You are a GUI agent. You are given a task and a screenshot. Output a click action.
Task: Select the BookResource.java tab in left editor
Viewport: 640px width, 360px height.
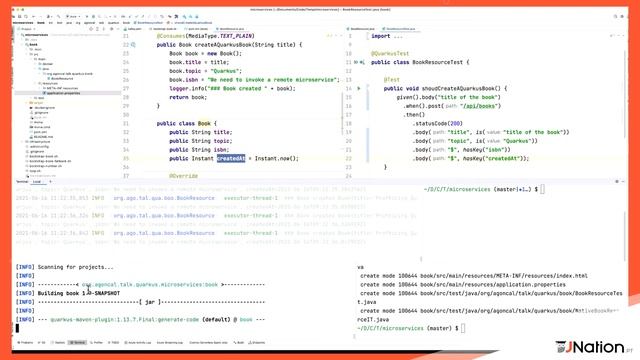coord(230,29)
